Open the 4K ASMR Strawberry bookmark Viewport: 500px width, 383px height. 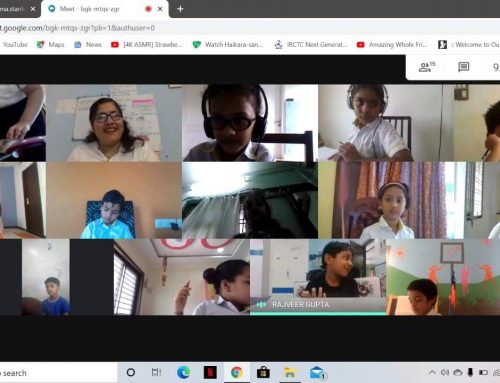[x=147, y=44]
